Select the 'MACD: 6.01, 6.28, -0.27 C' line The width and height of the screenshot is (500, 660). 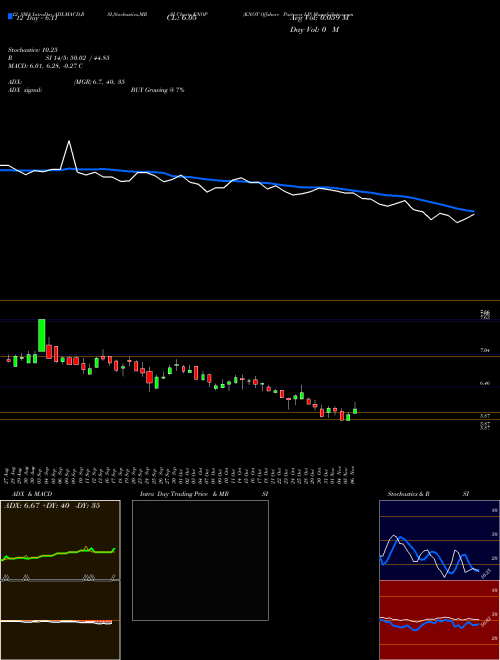point(45,66)
